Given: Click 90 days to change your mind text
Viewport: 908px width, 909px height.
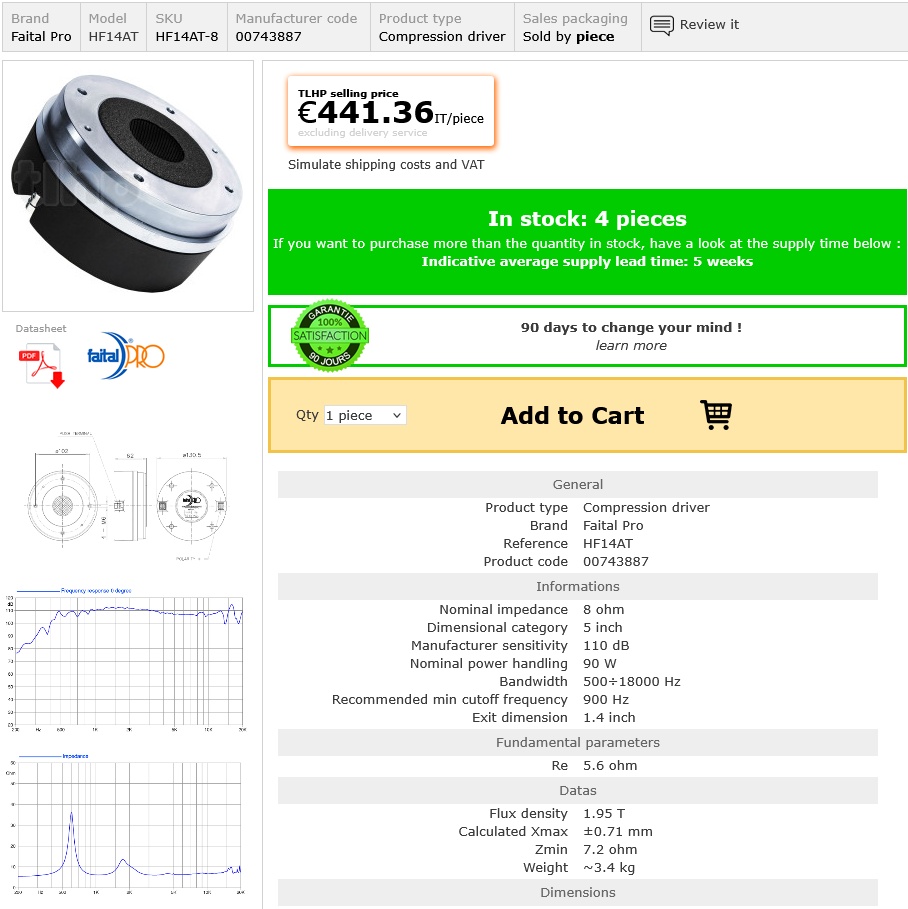Looking at the screenshot, I should [x=631, y=328].
